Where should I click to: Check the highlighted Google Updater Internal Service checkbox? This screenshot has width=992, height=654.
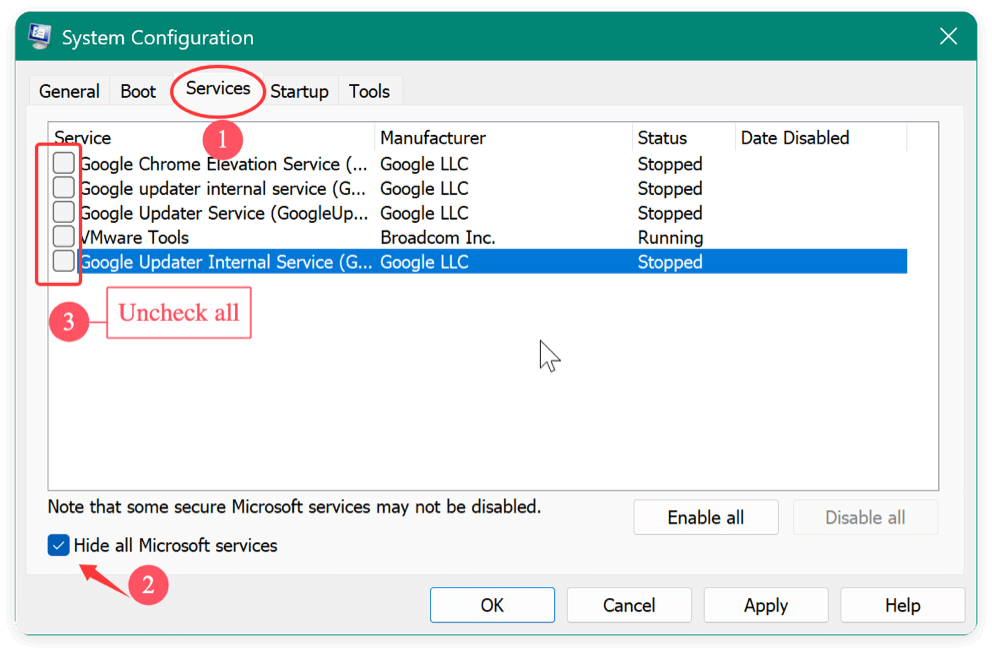click(63, 261)
